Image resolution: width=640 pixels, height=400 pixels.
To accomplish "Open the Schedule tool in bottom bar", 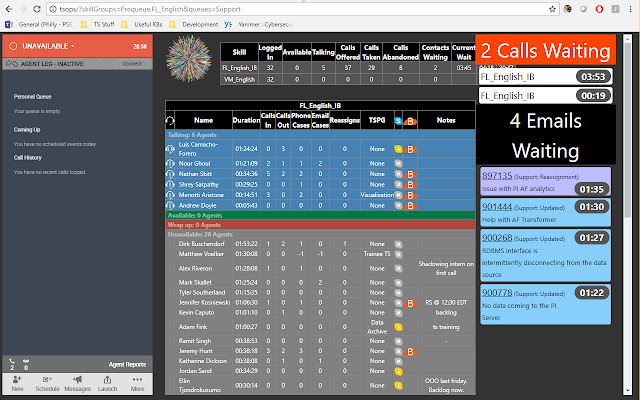I will pyautogui.click(x=47, y=384).
